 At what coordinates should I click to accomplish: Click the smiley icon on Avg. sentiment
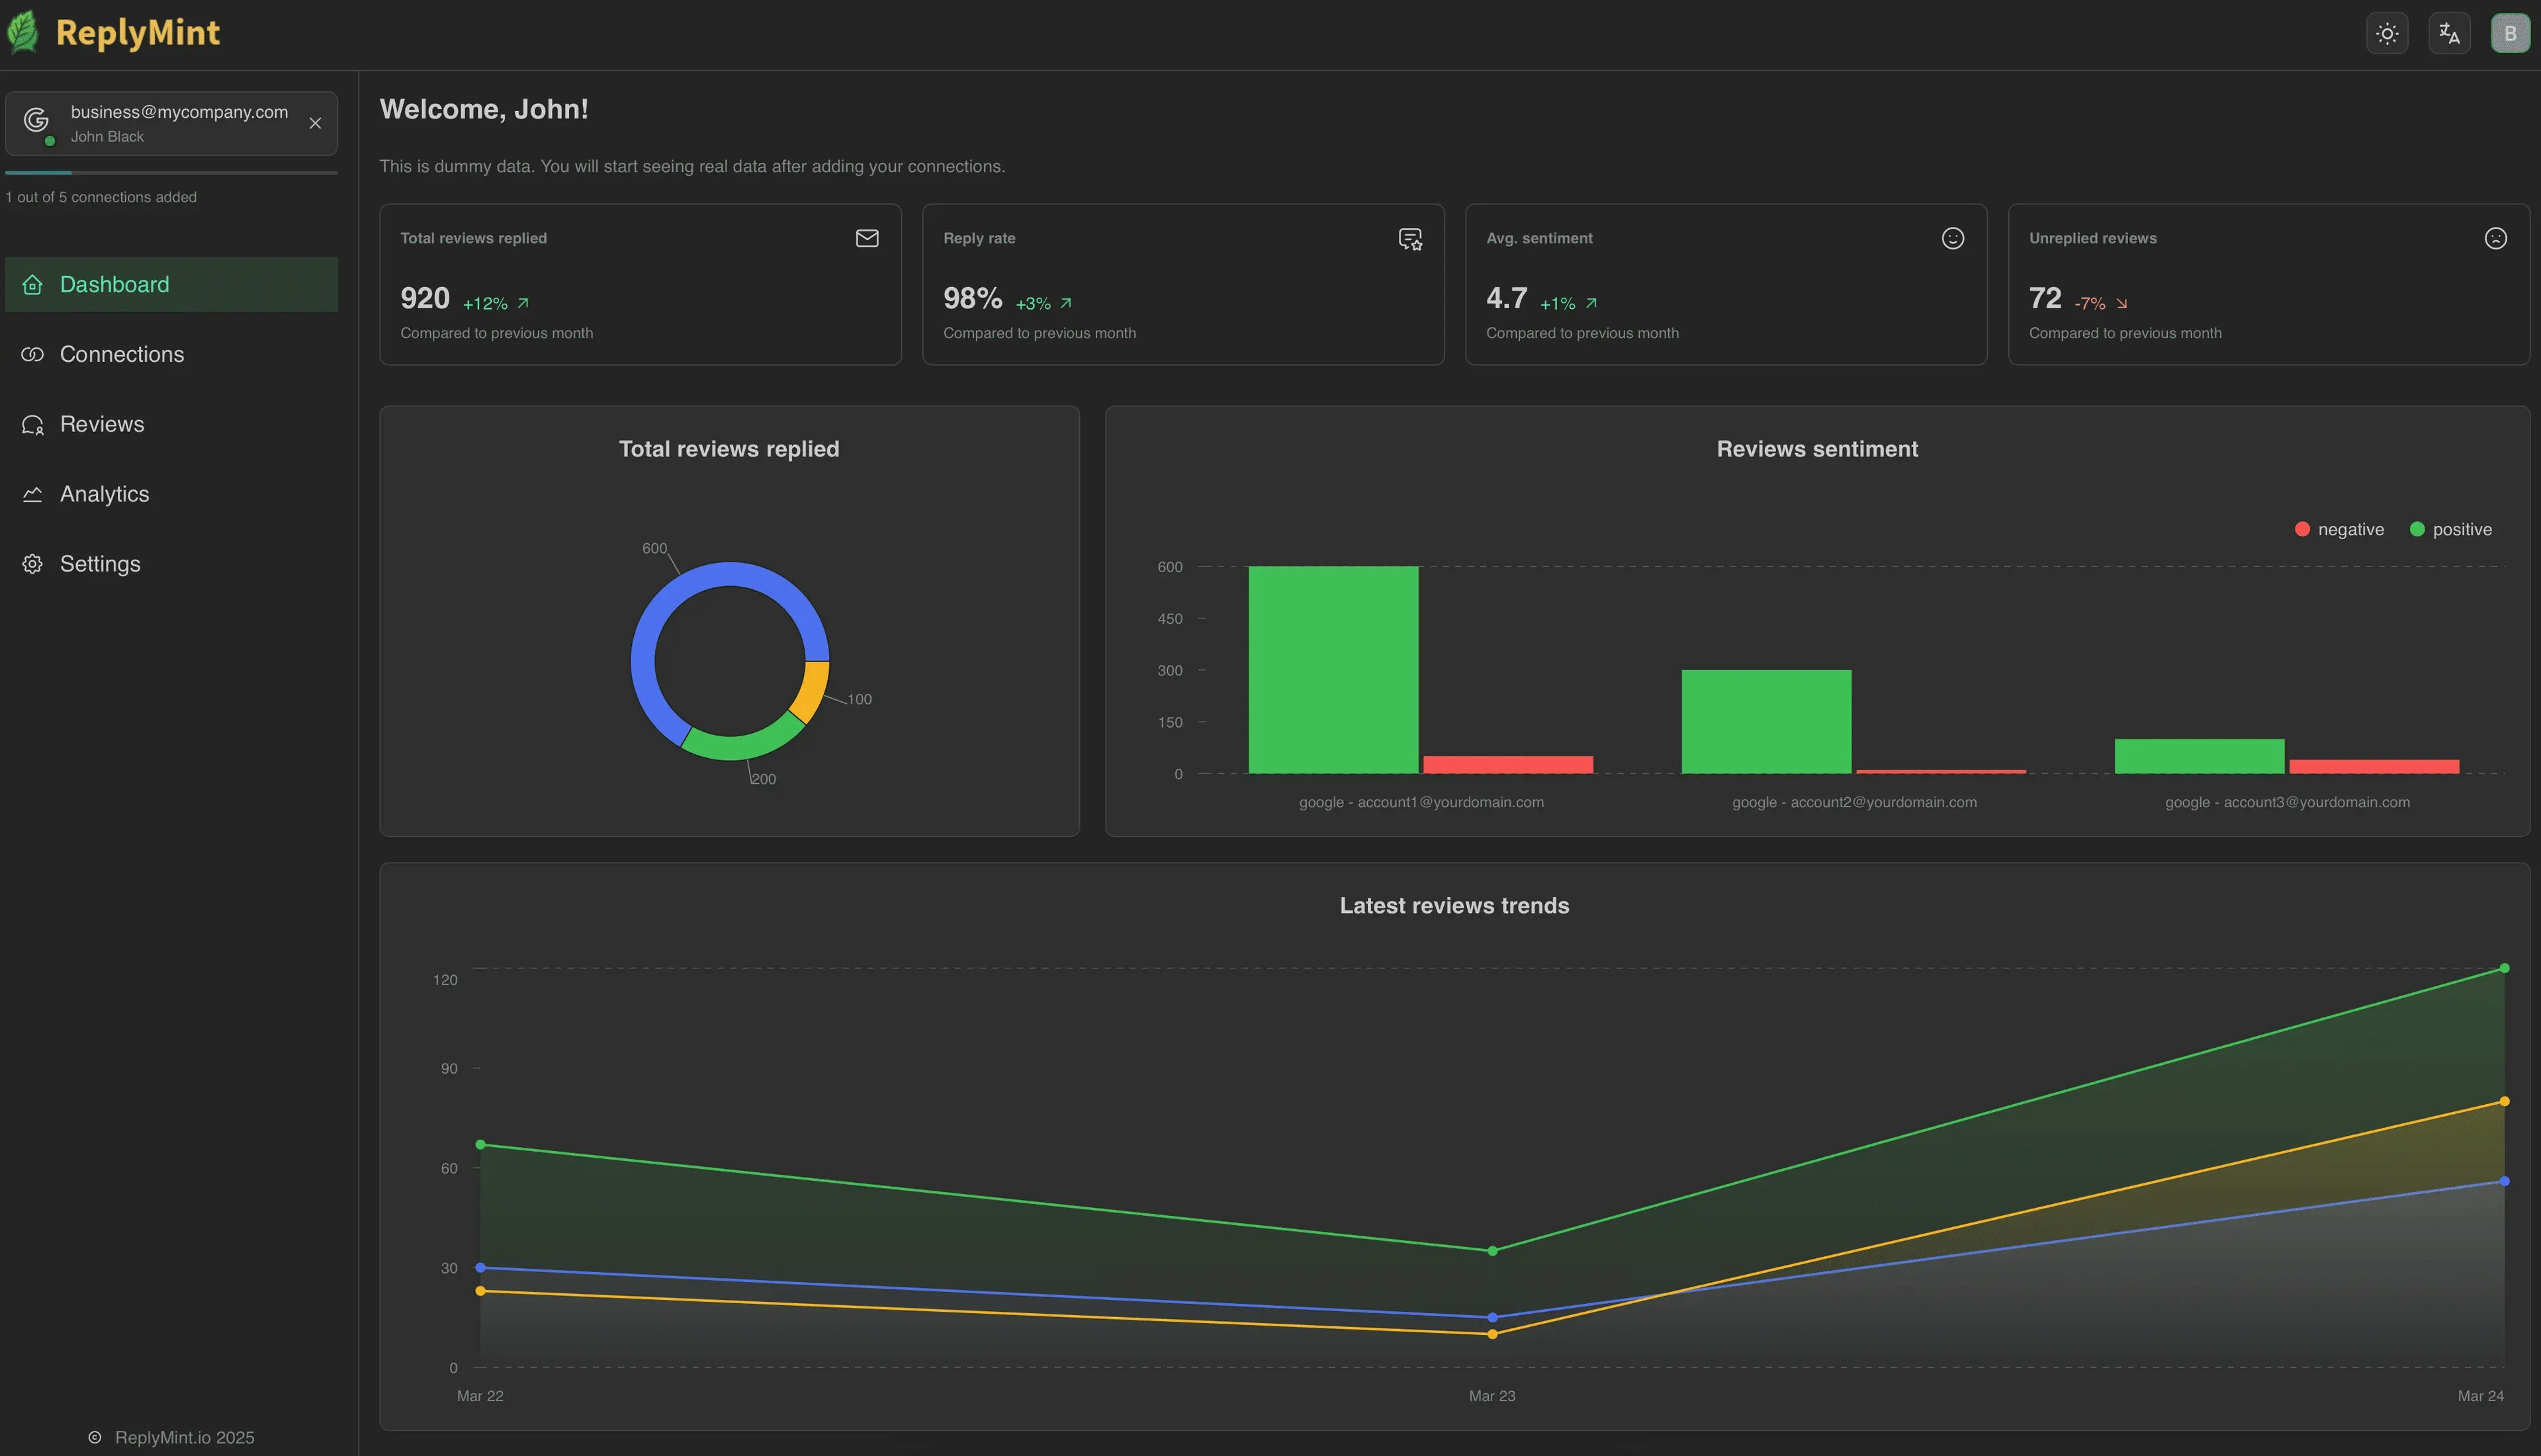pos(1952,238)
